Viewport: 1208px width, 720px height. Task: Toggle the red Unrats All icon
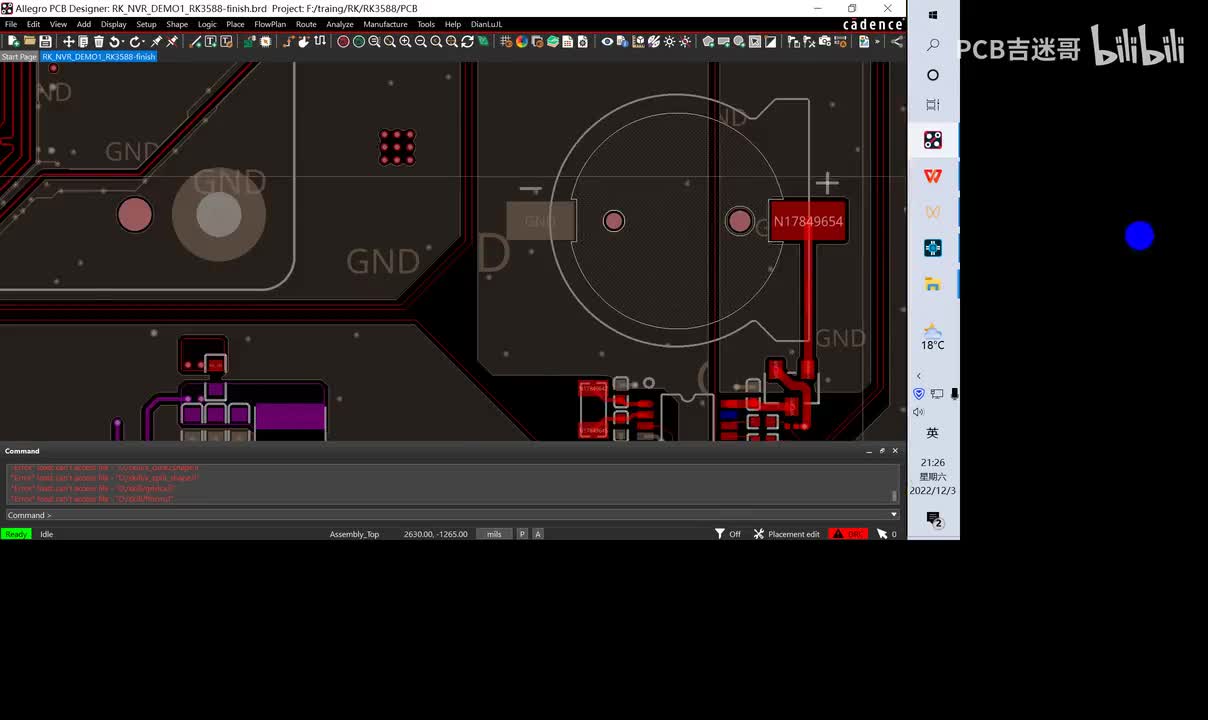coord(344,41)
